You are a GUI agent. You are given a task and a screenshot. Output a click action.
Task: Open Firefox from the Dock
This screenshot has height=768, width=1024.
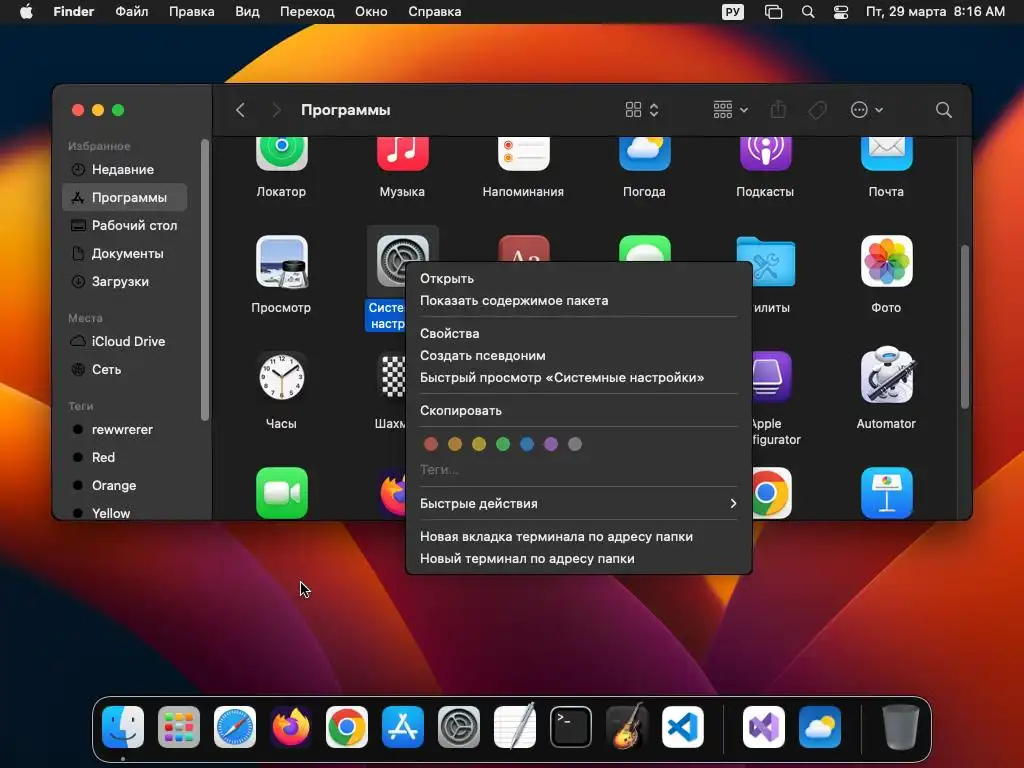click(x=291, y=727)
